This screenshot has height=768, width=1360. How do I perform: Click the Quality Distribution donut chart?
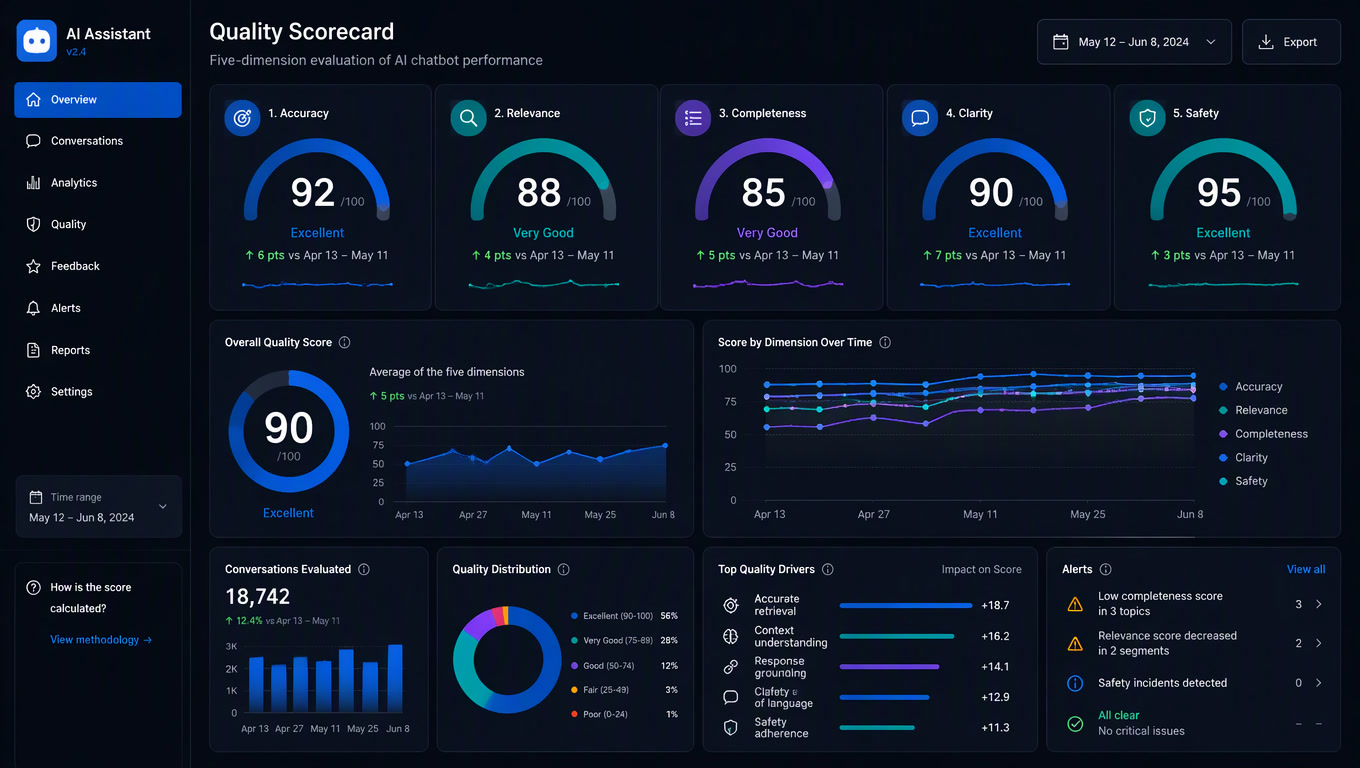coord(506,659)
